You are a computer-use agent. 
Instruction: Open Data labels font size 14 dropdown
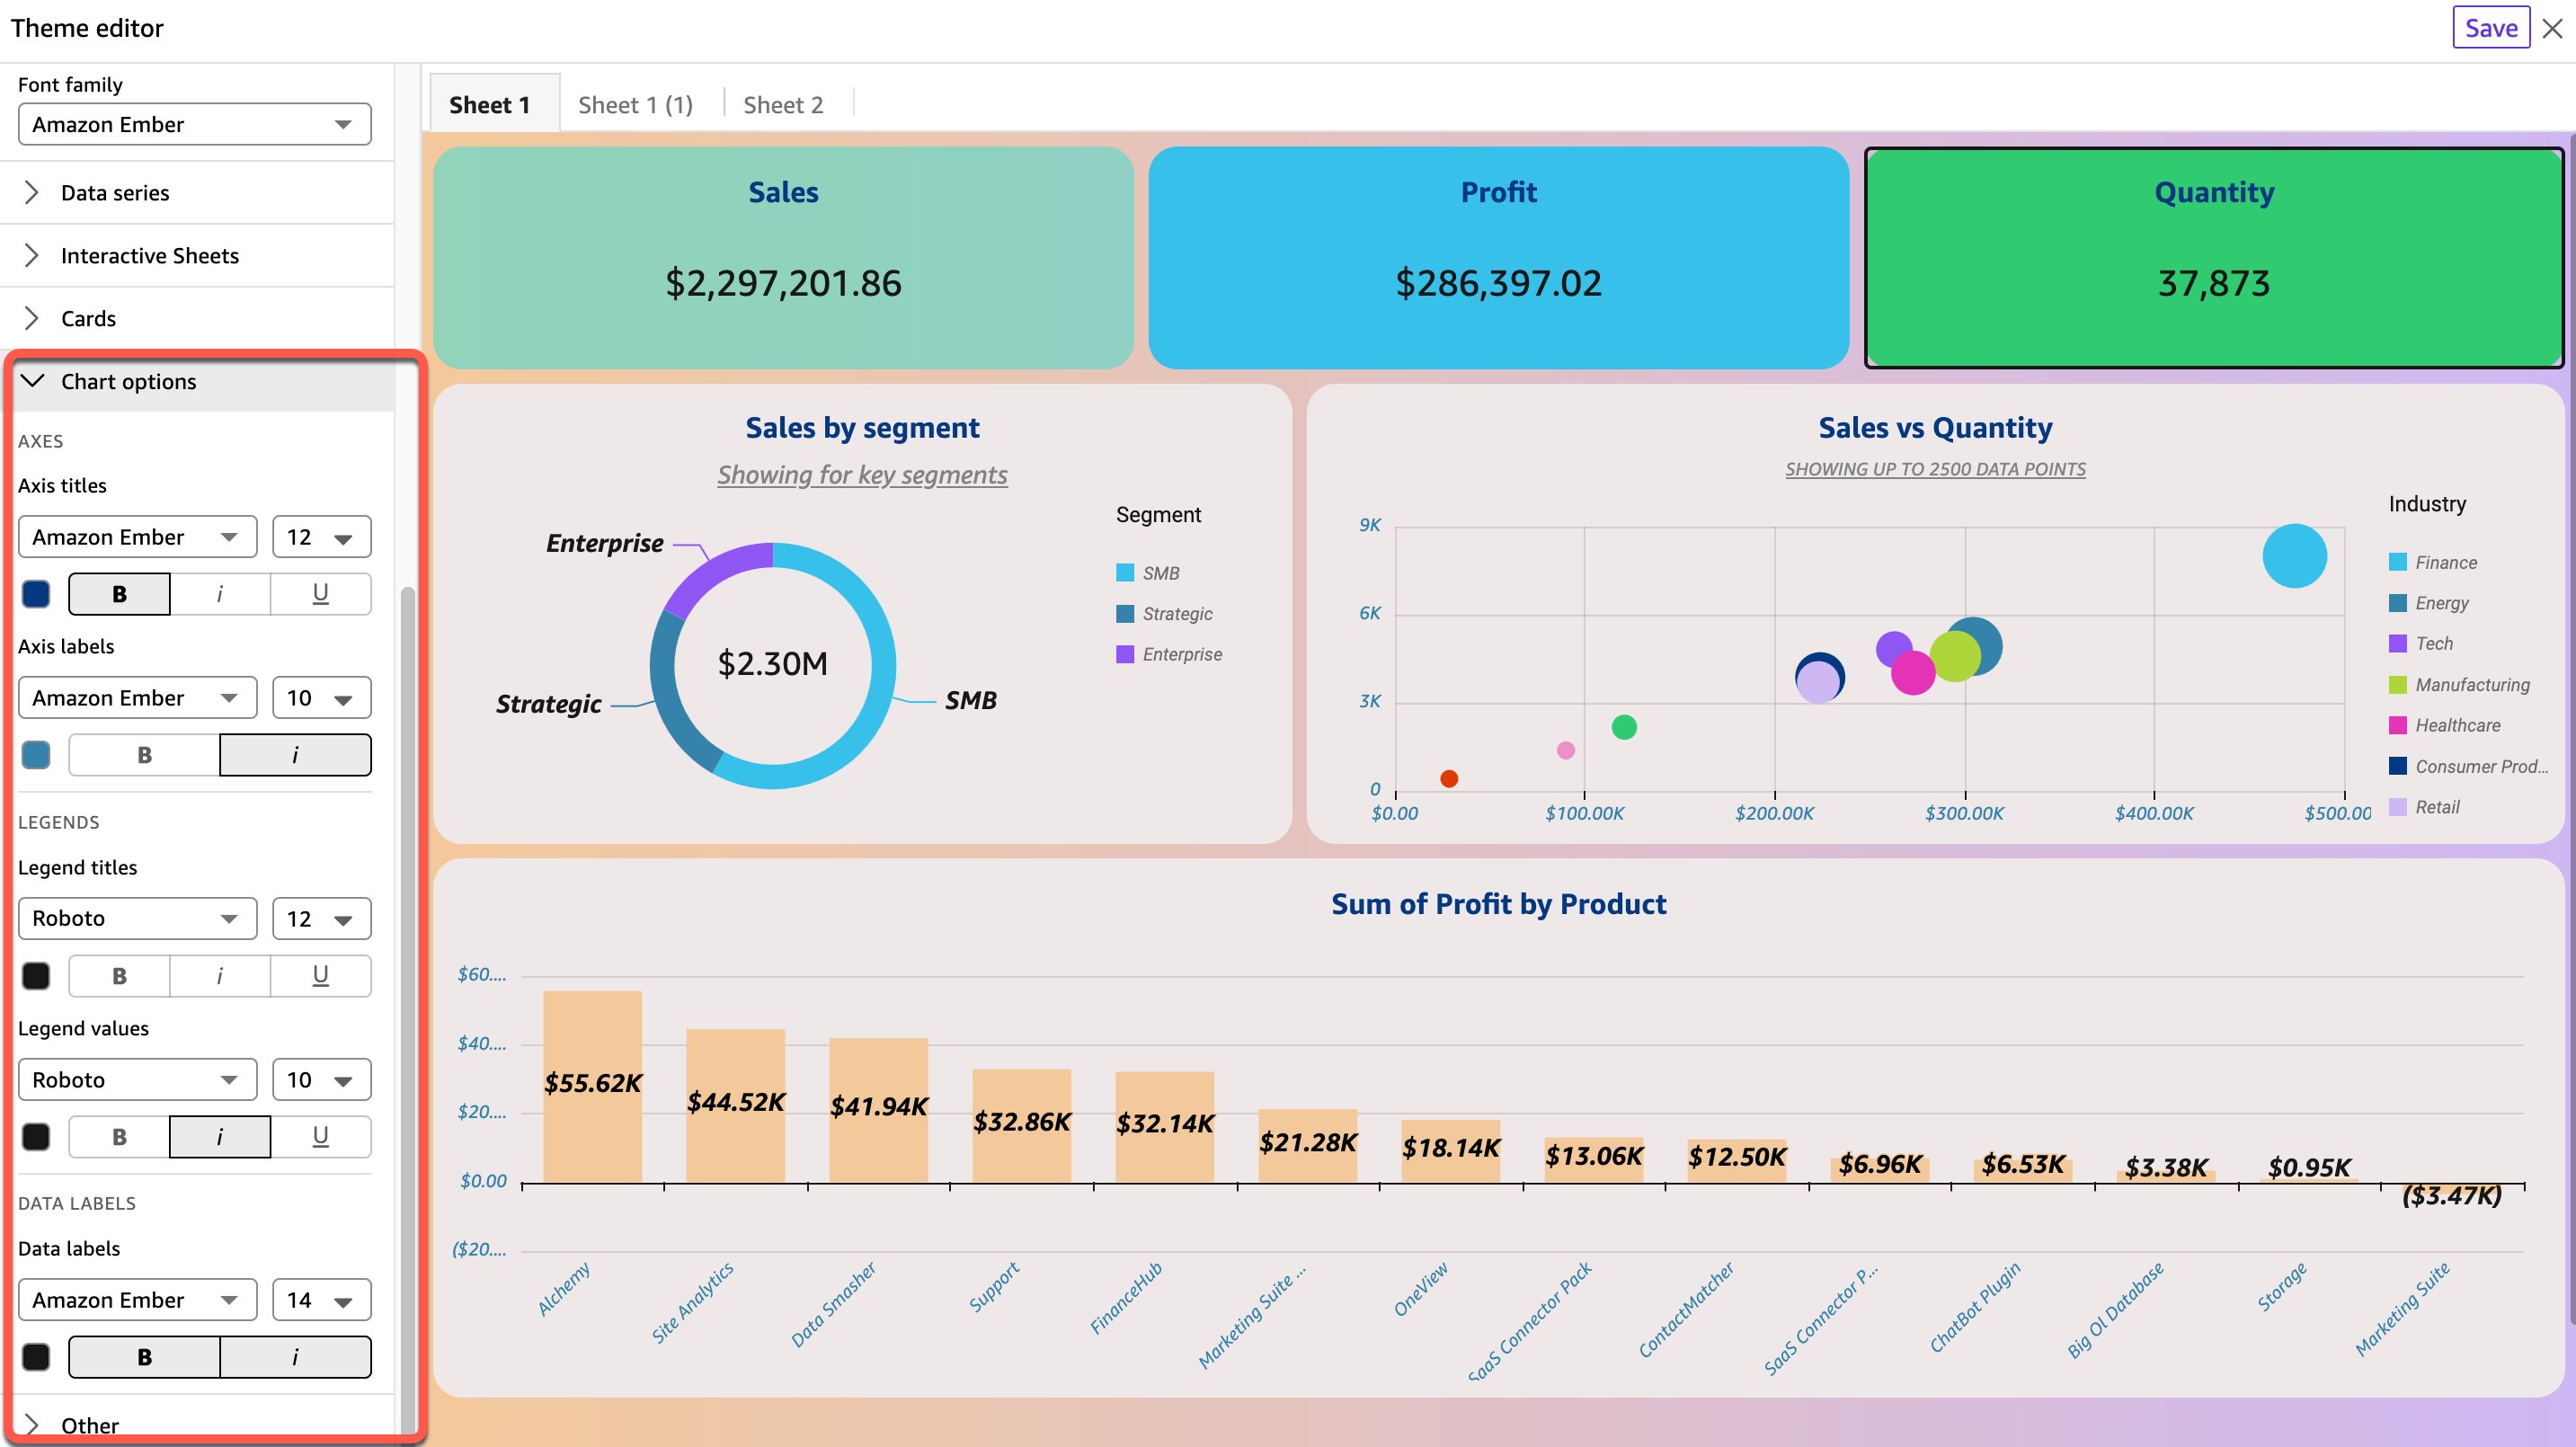point(321,1300)
